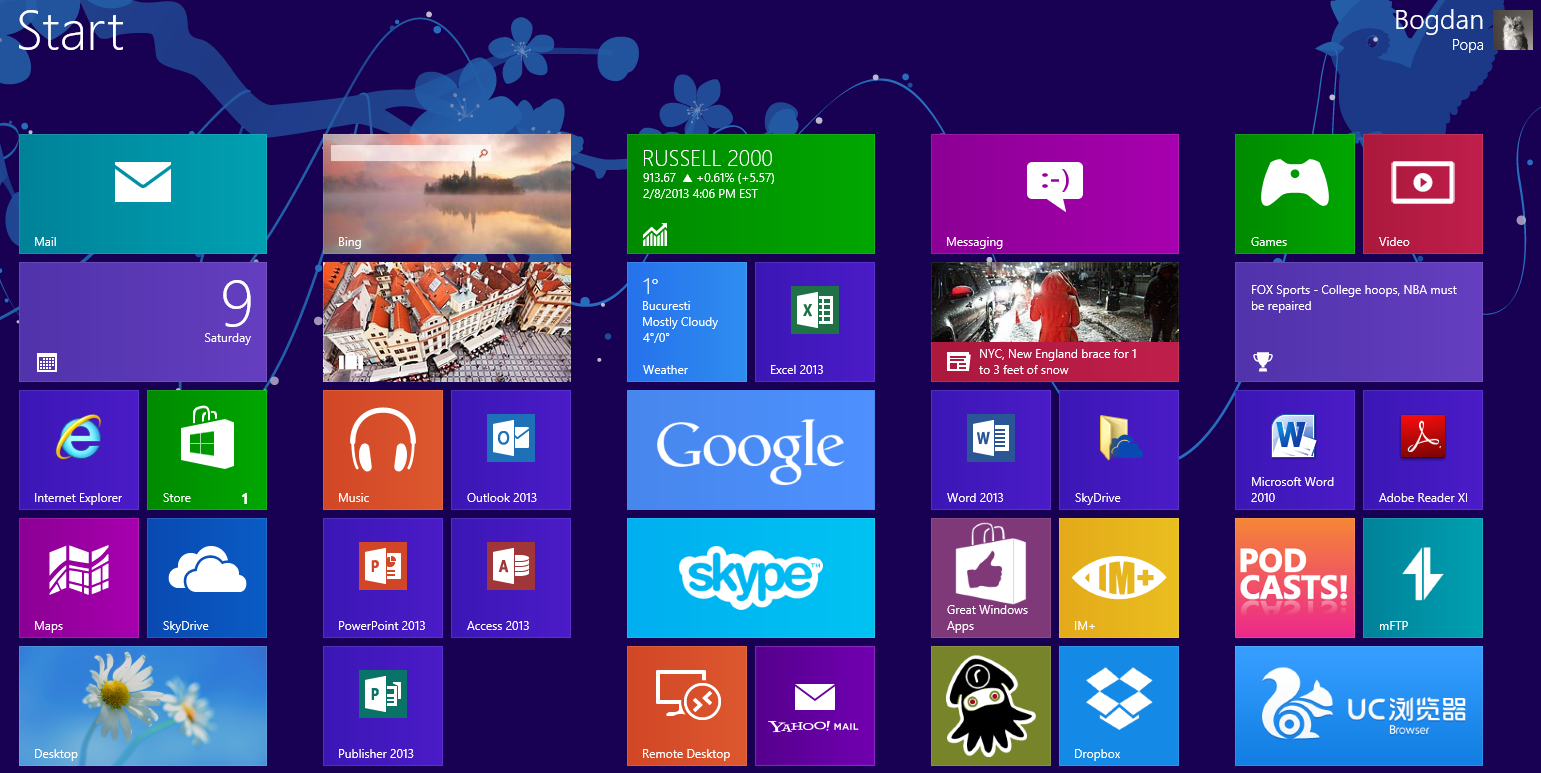Open the Windows Store tile
The image size is (1541, 773).
[x=206, y=449]
